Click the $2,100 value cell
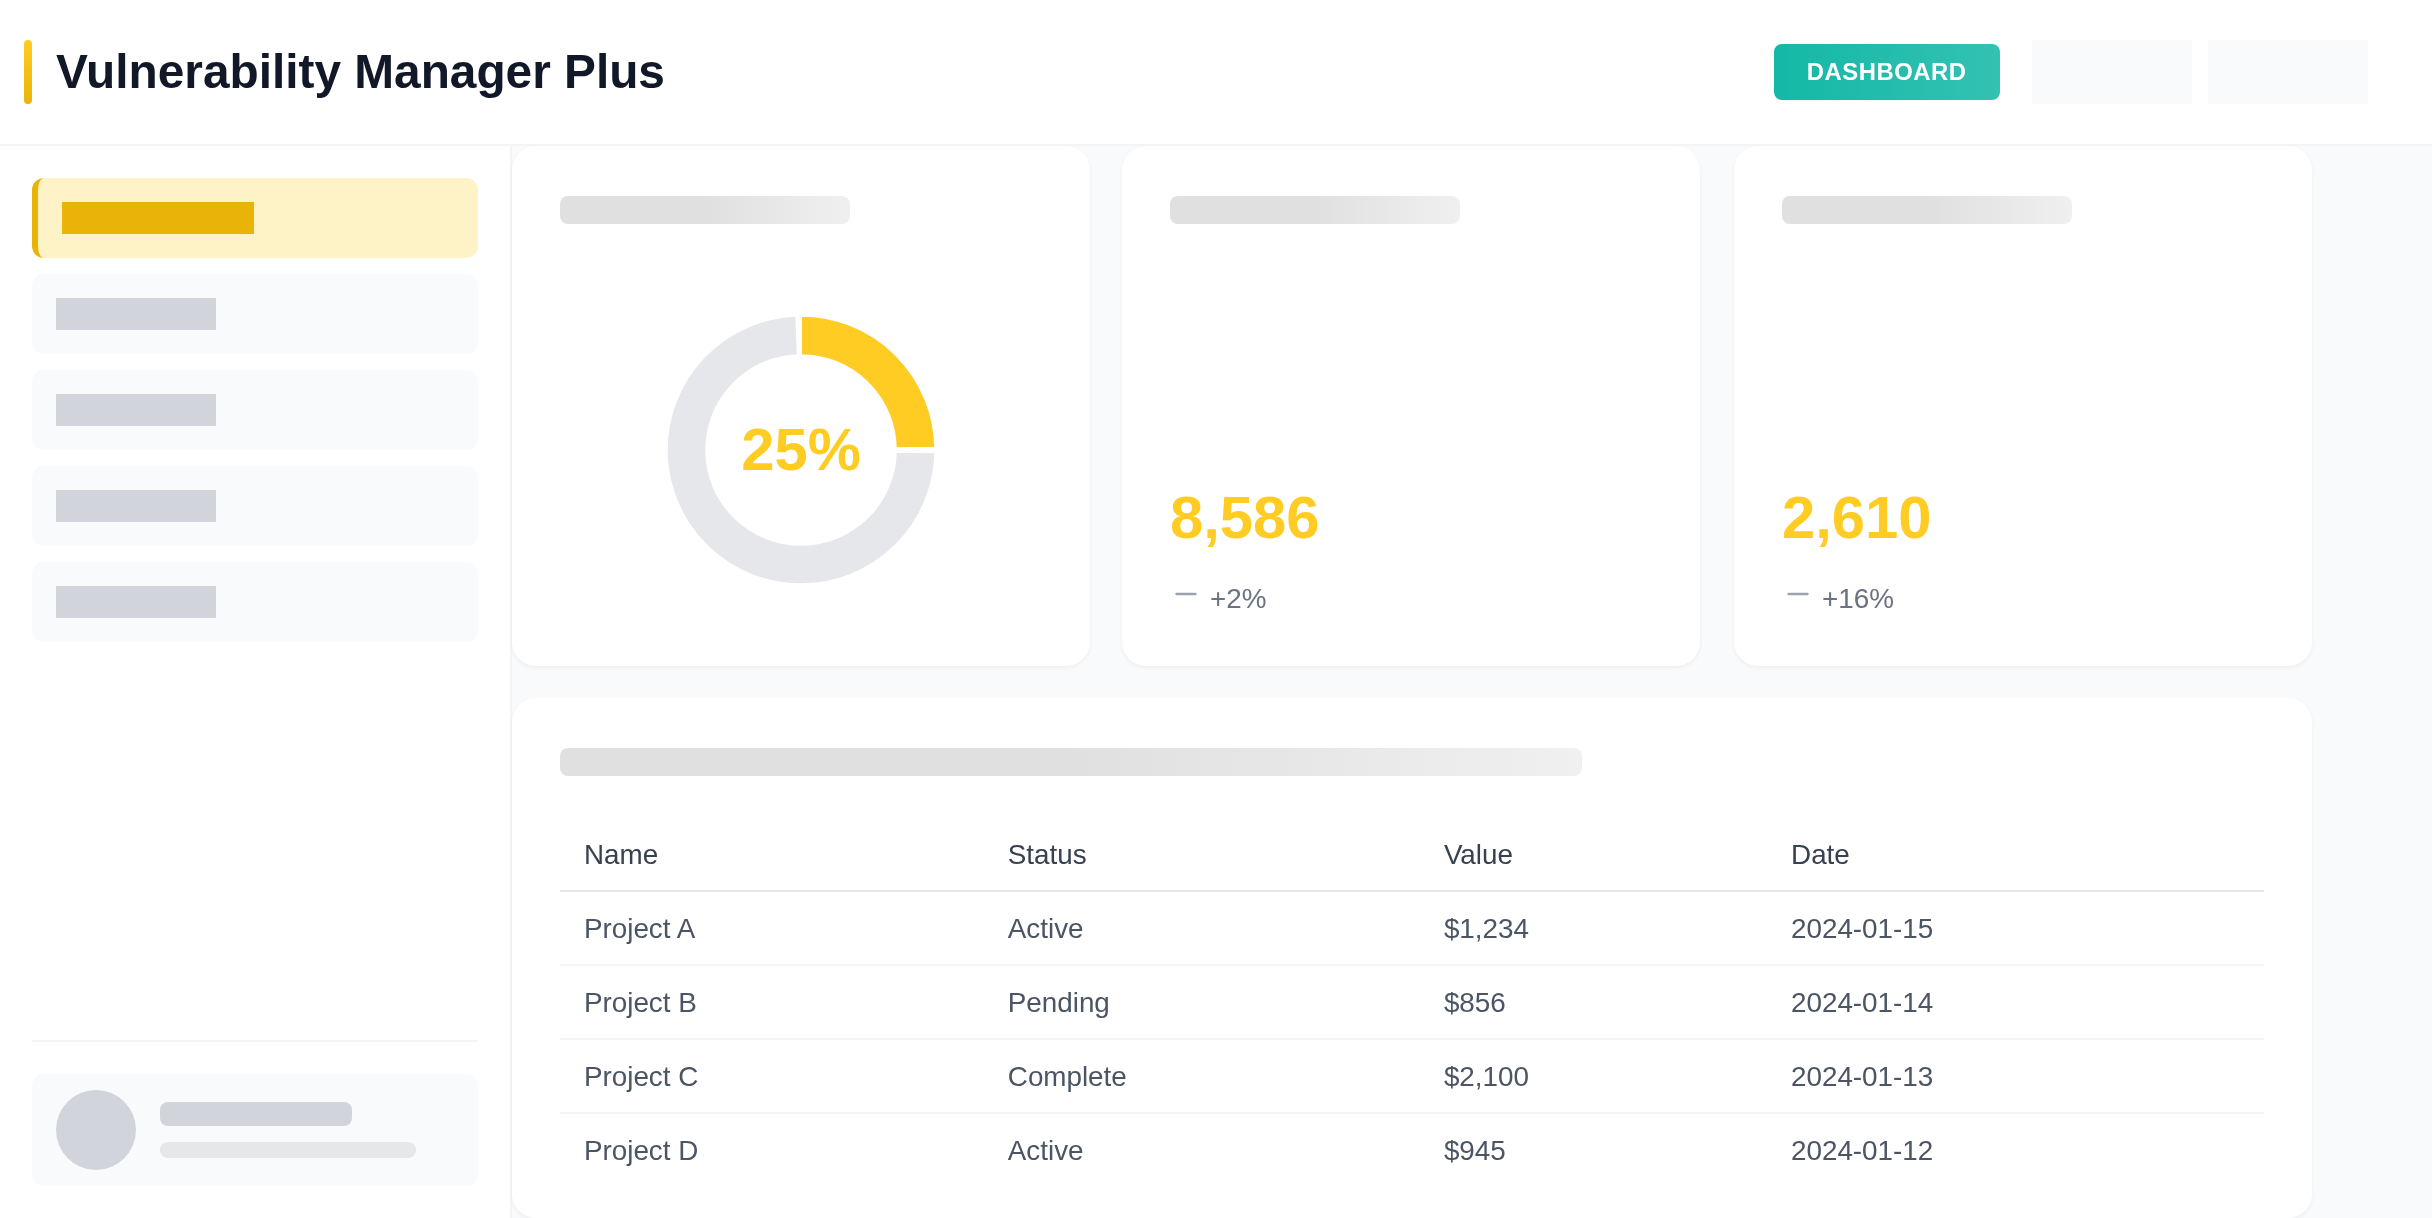 [1485, 1077]
